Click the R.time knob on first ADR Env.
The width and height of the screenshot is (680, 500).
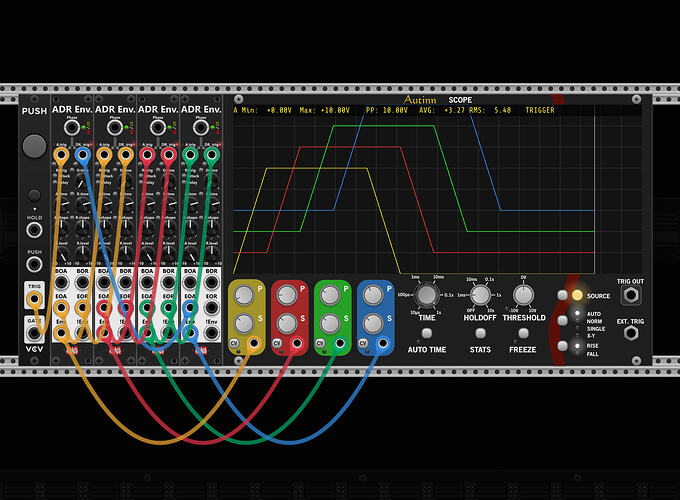(x=82, y=204)
